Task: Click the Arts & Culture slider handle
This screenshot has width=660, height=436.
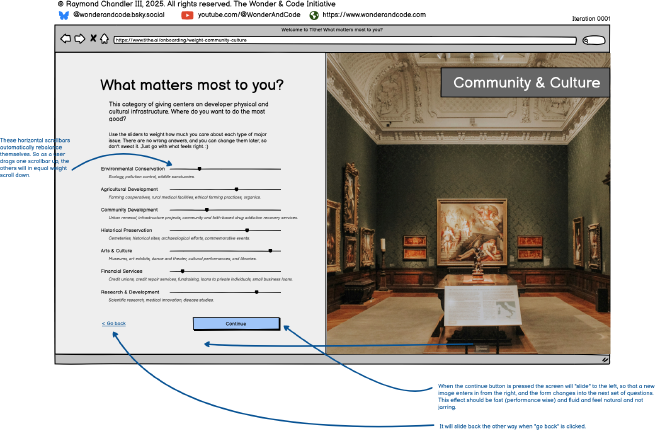Action: [x=270, y=251]
